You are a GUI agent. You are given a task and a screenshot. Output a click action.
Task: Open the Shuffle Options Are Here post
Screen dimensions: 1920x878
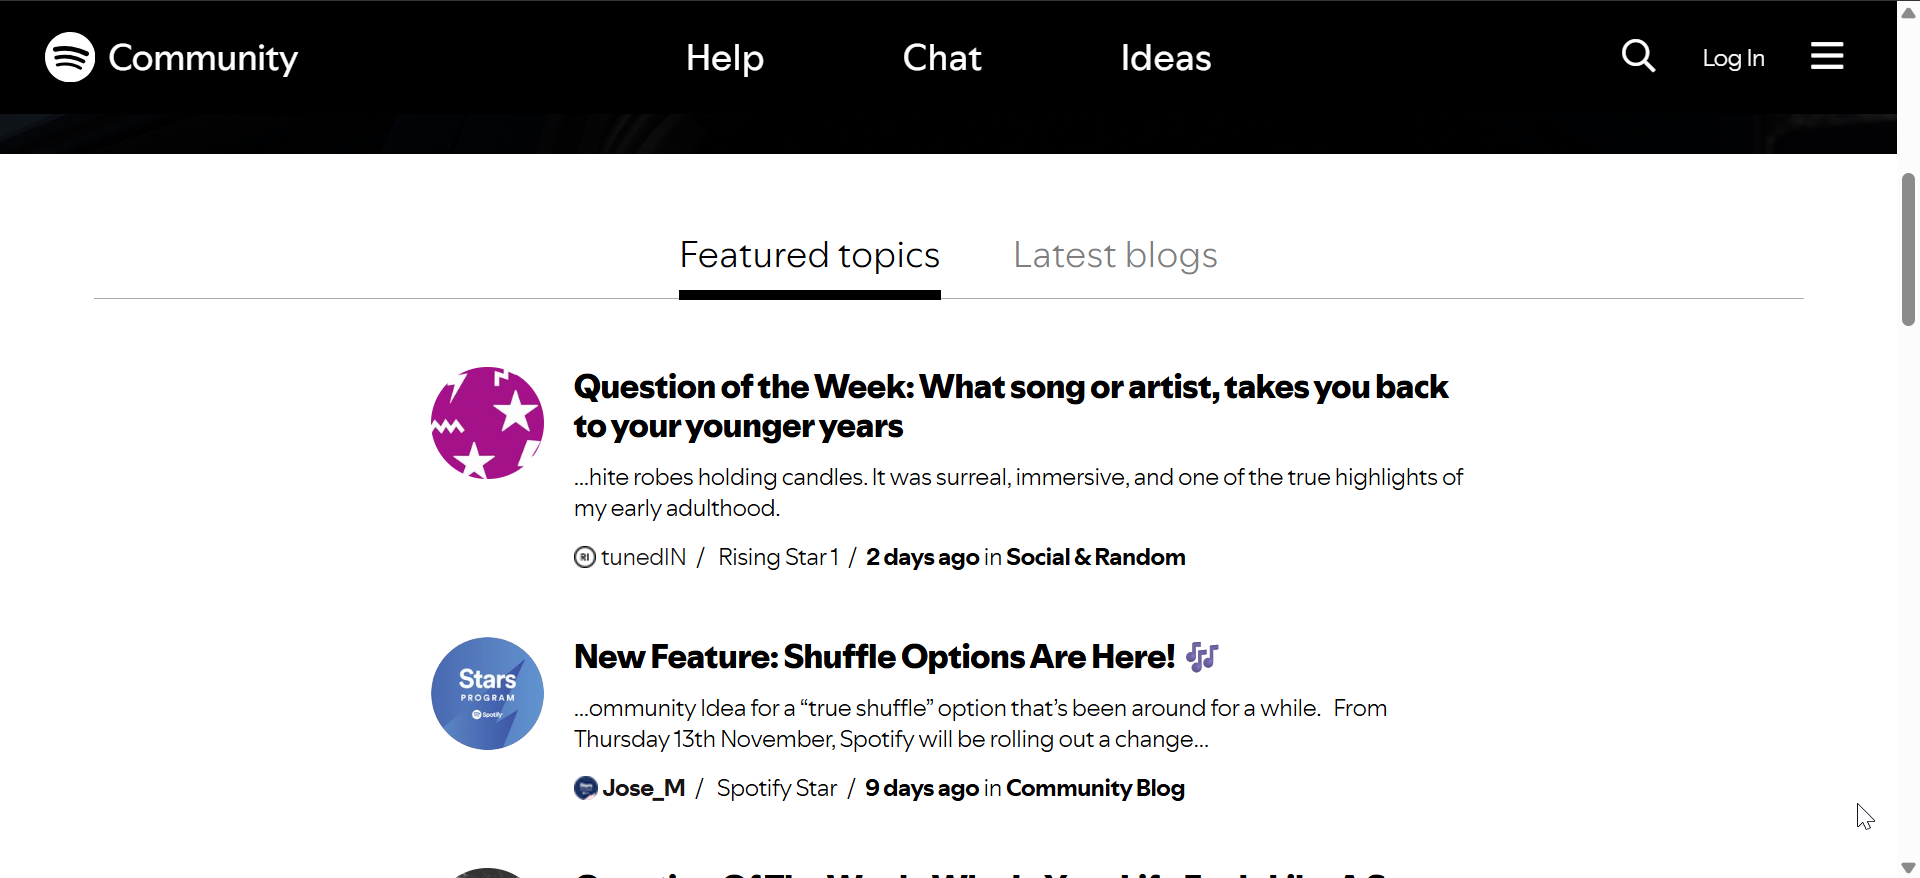[x=874, y=657]
